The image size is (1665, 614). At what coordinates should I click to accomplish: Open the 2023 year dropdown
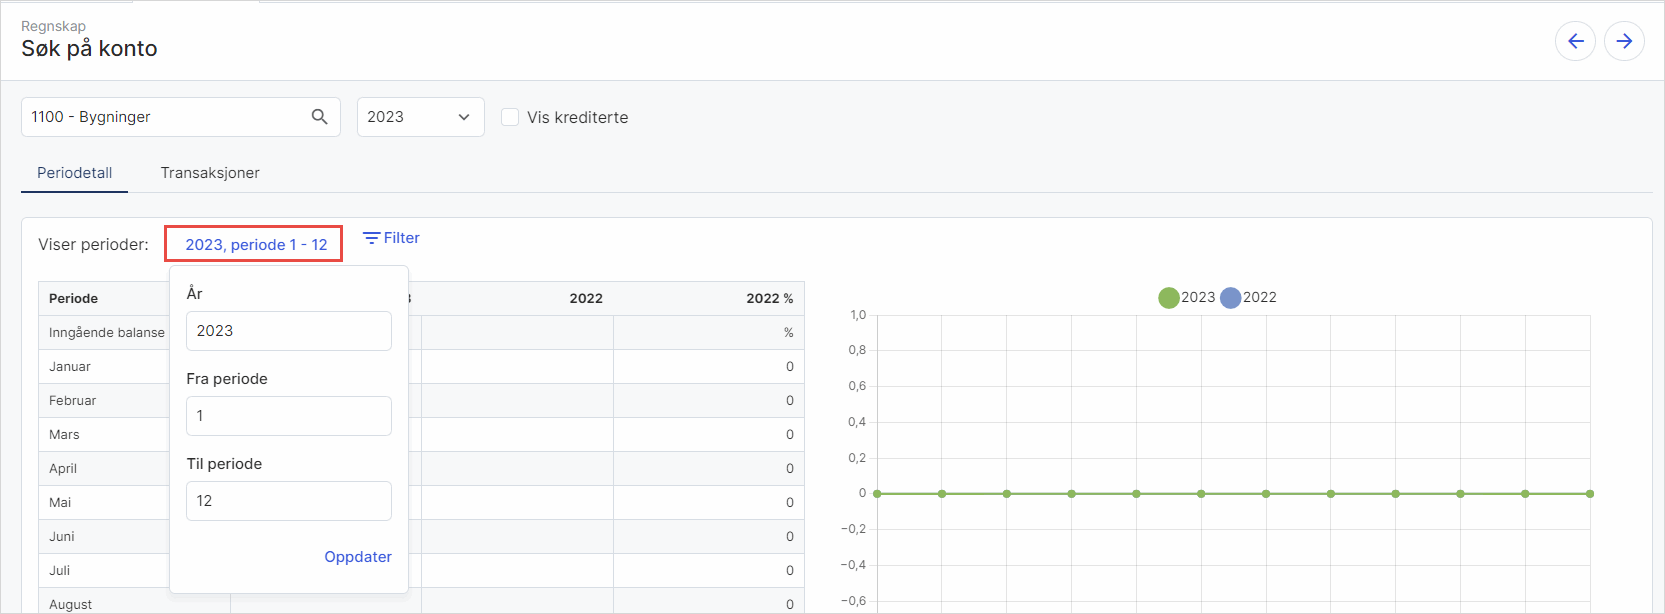420,117
